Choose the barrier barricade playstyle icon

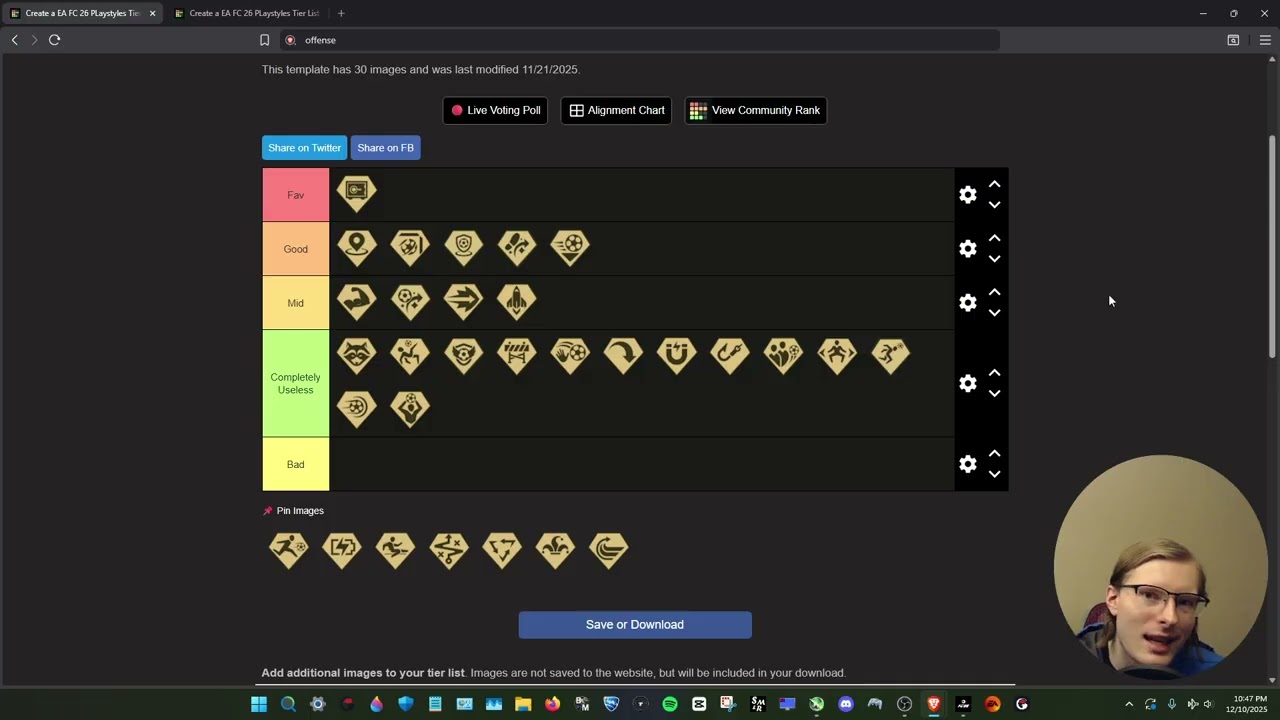517,355
